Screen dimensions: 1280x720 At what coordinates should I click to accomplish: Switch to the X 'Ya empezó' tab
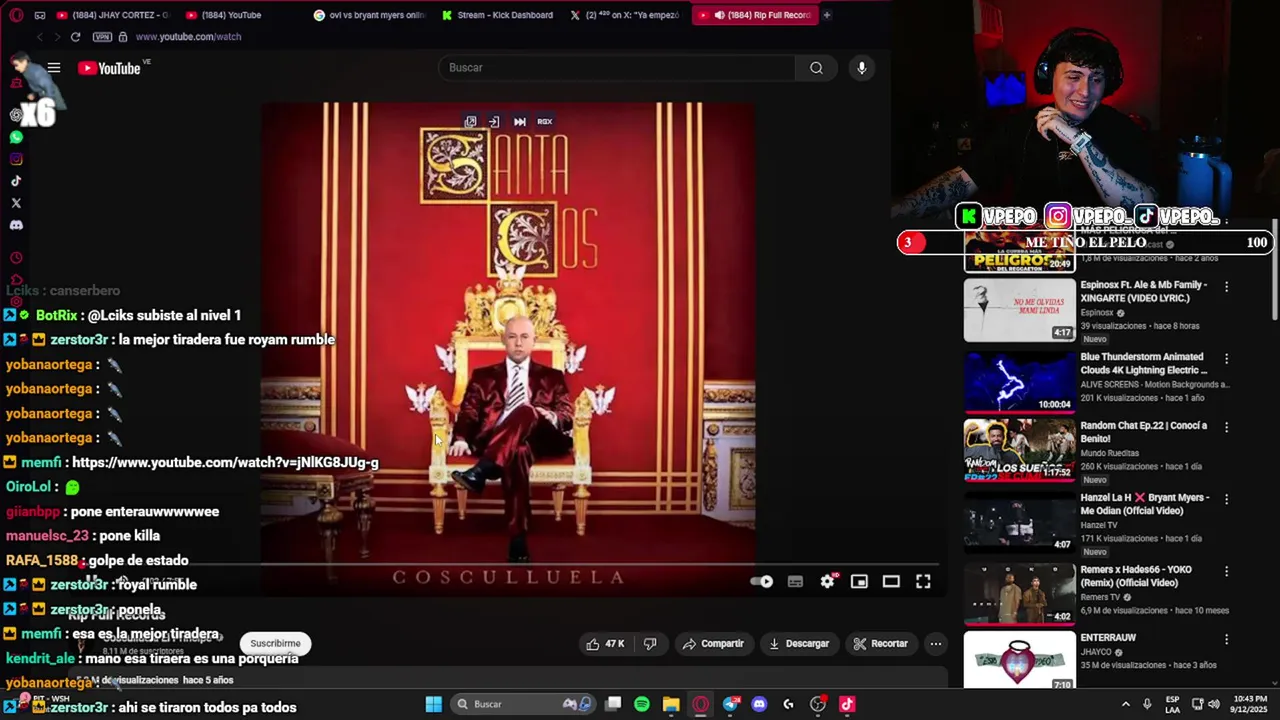625,15
